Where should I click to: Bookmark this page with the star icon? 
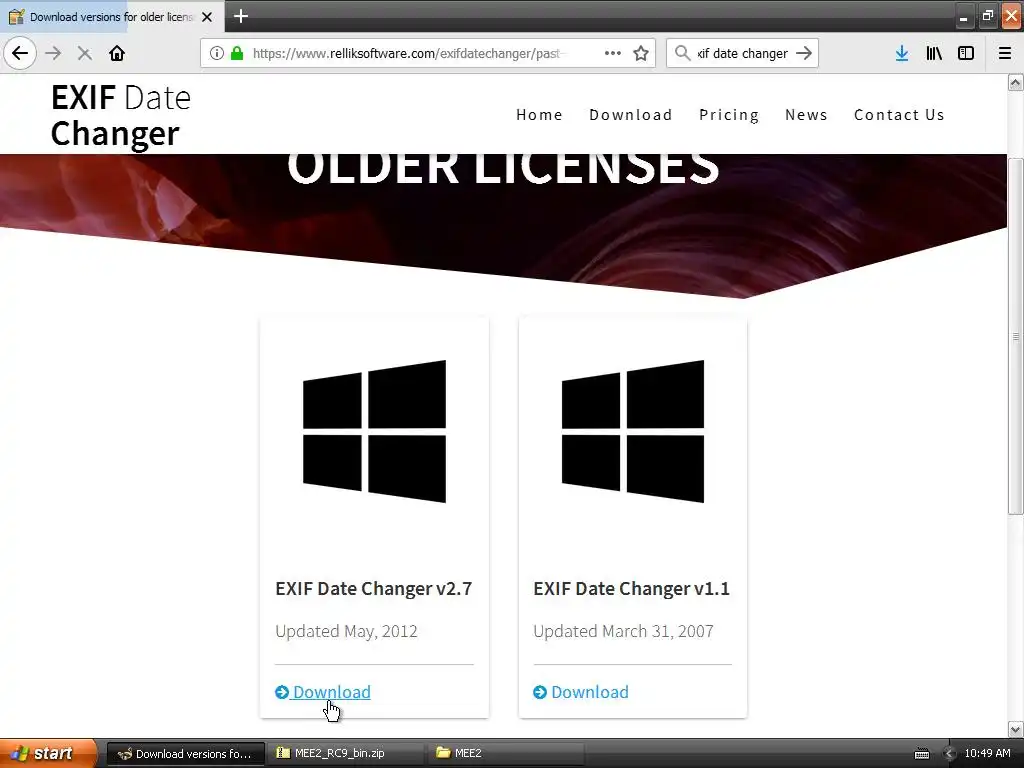[641, 53]
